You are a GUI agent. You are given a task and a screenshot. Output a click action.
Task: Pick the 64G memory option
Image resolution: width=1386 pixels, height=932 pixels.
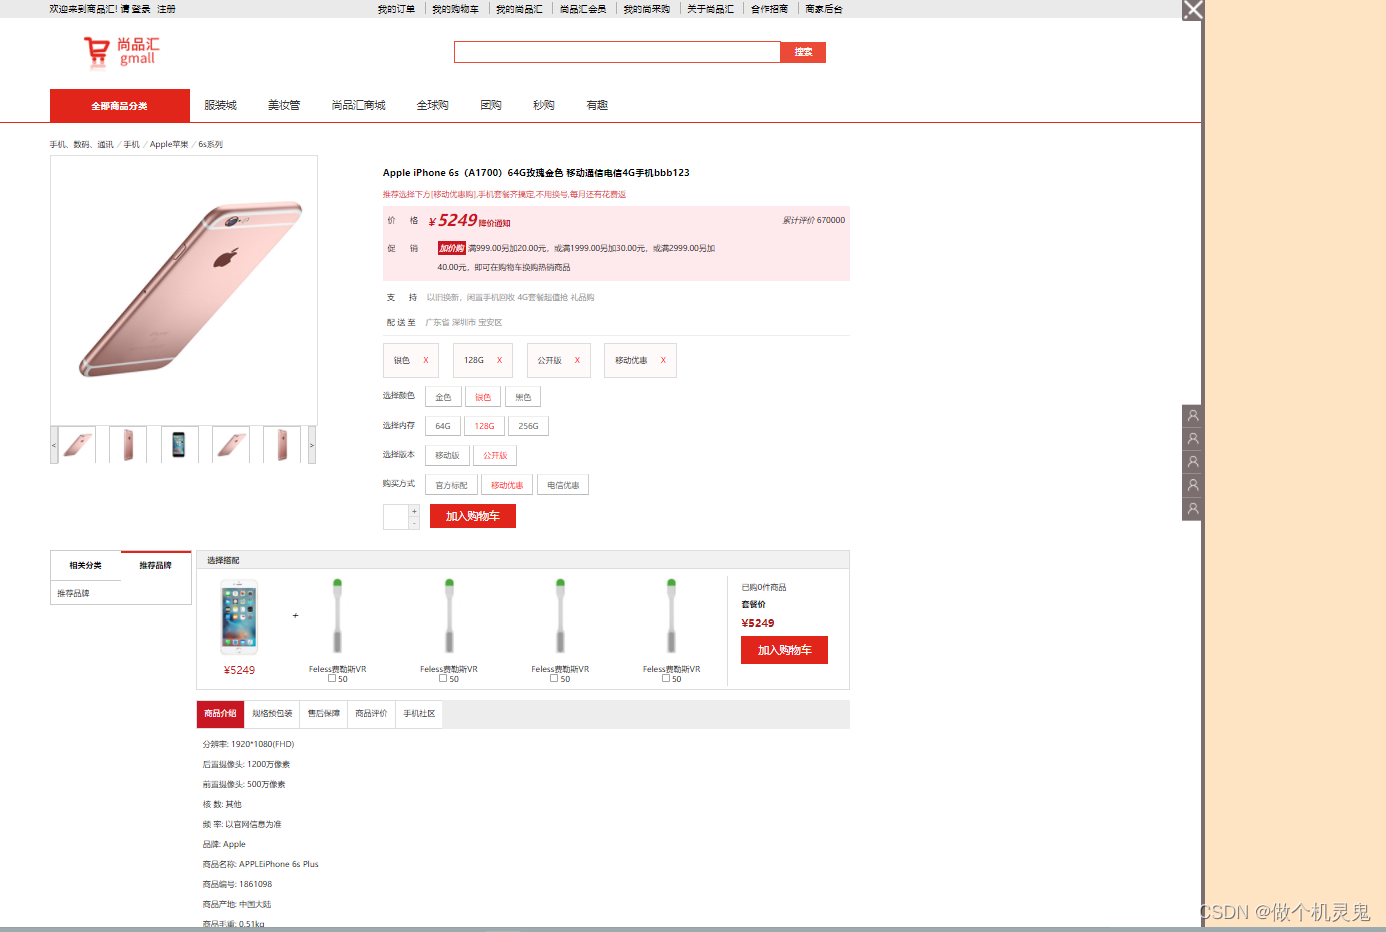click(x=443, y=426)
